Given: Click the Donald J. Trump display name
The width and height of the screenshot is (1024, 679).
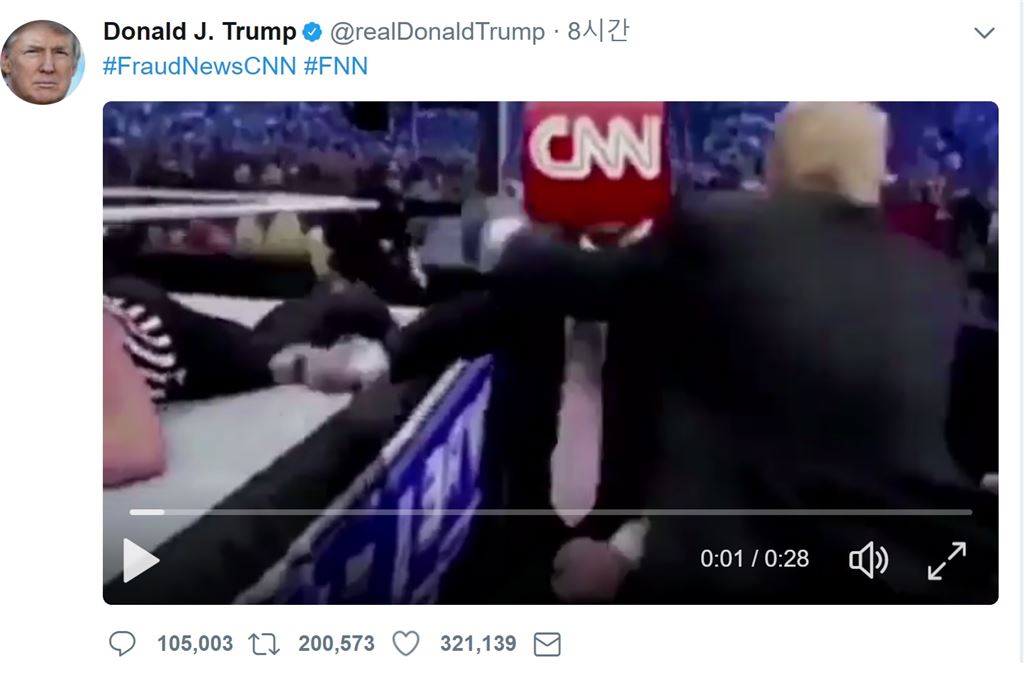Looking at the screenshot, I should click(200, 31).
